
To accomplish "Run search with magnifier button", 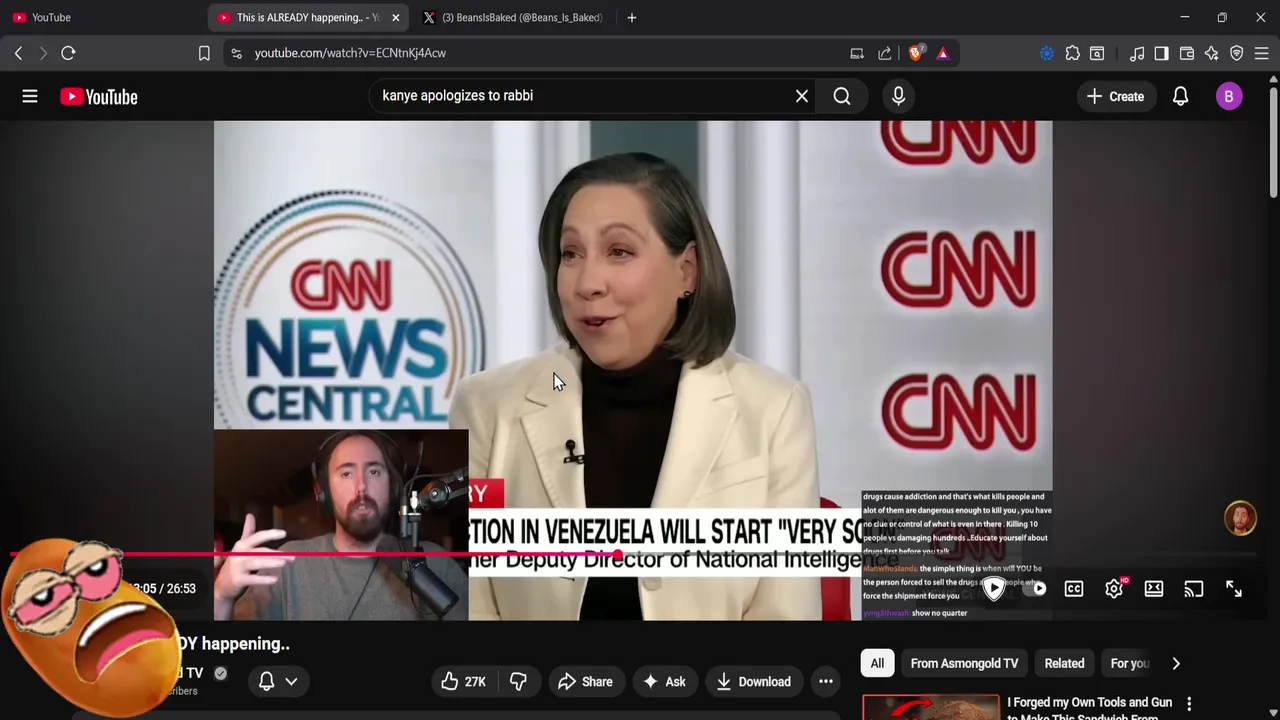I will coord(842,96).
